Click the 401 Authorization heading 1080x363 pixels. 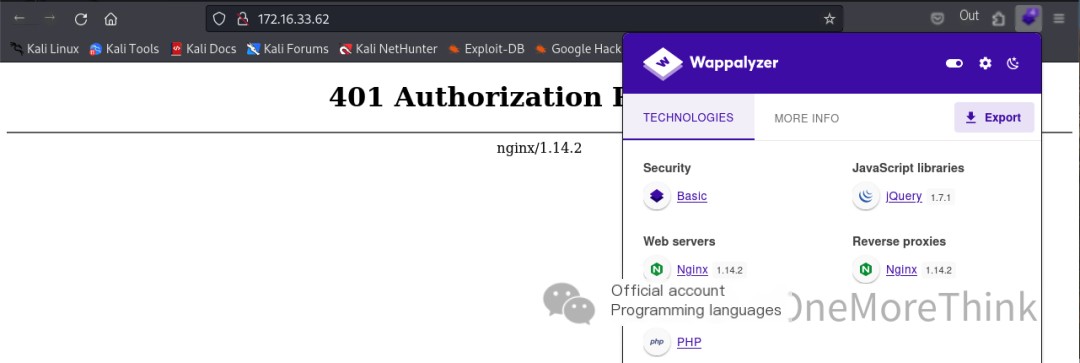475,97
